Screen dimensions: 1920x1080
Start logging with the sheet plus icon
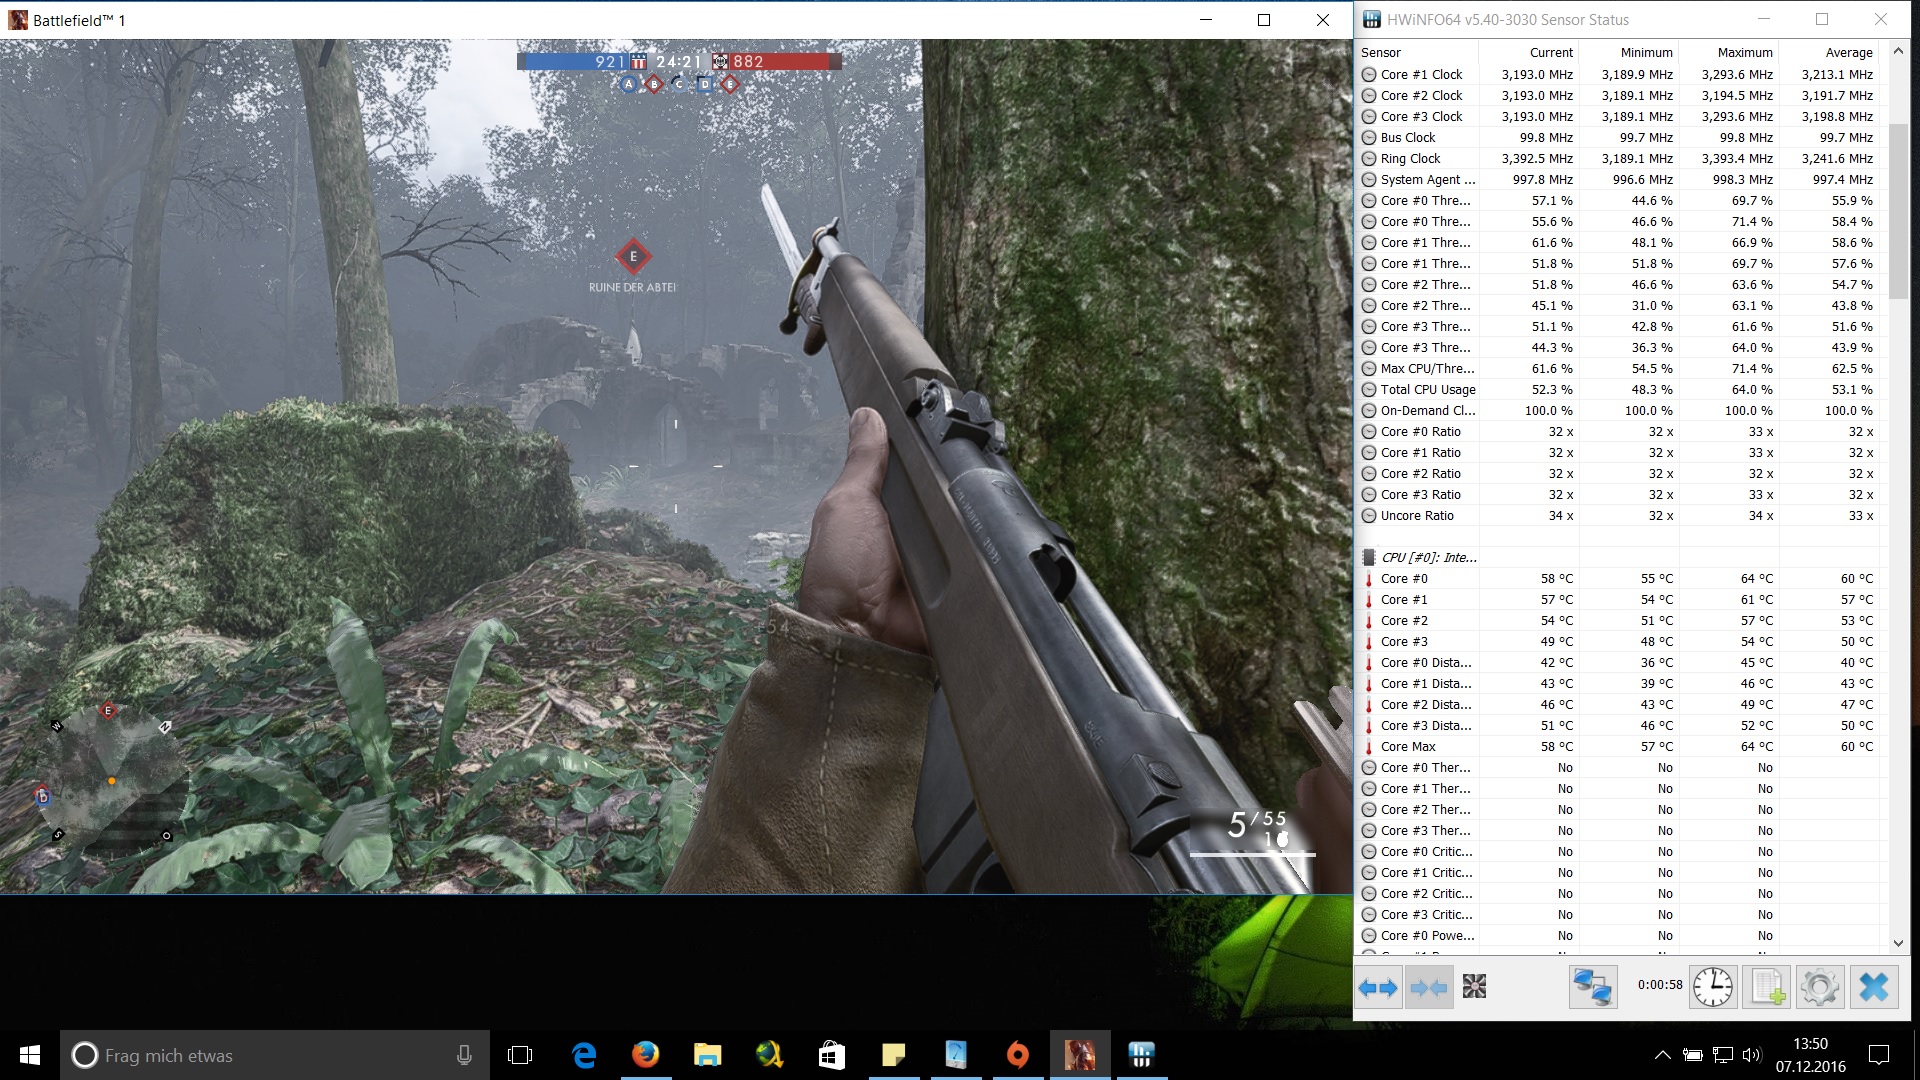1766,987
